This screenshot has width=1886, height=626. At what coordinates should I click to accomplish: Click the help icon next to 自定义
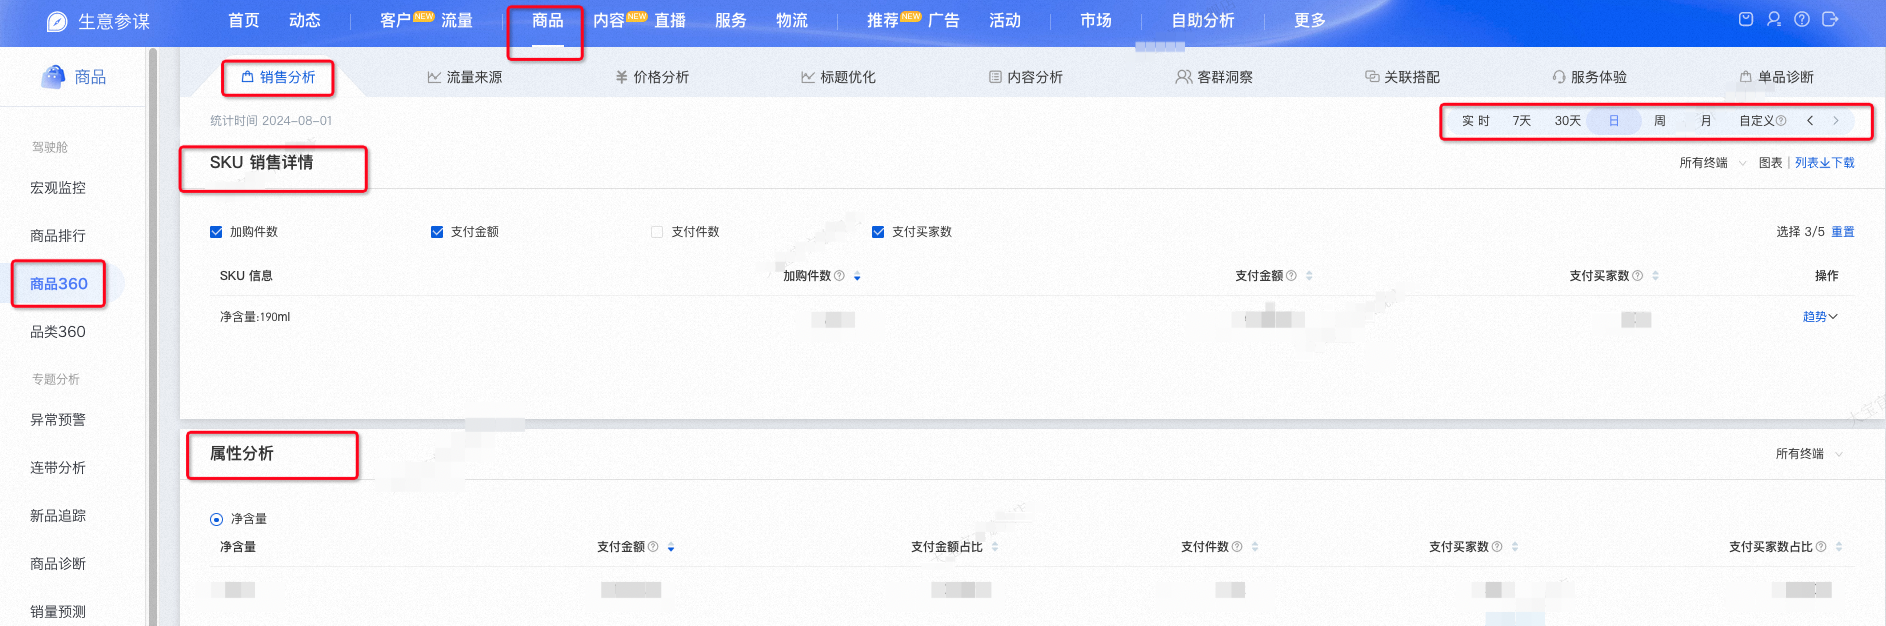click(1781, 121)
